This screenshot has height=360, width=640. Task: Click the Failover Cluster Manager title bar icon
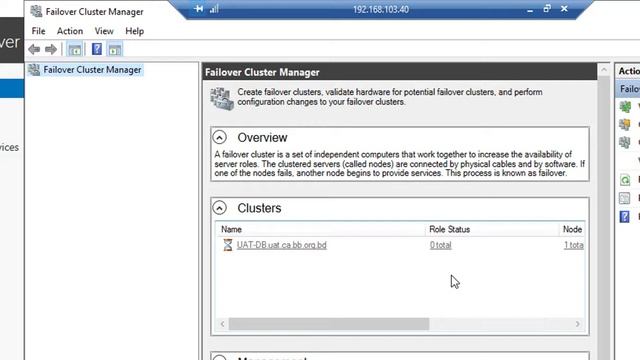tap(36, 11)
